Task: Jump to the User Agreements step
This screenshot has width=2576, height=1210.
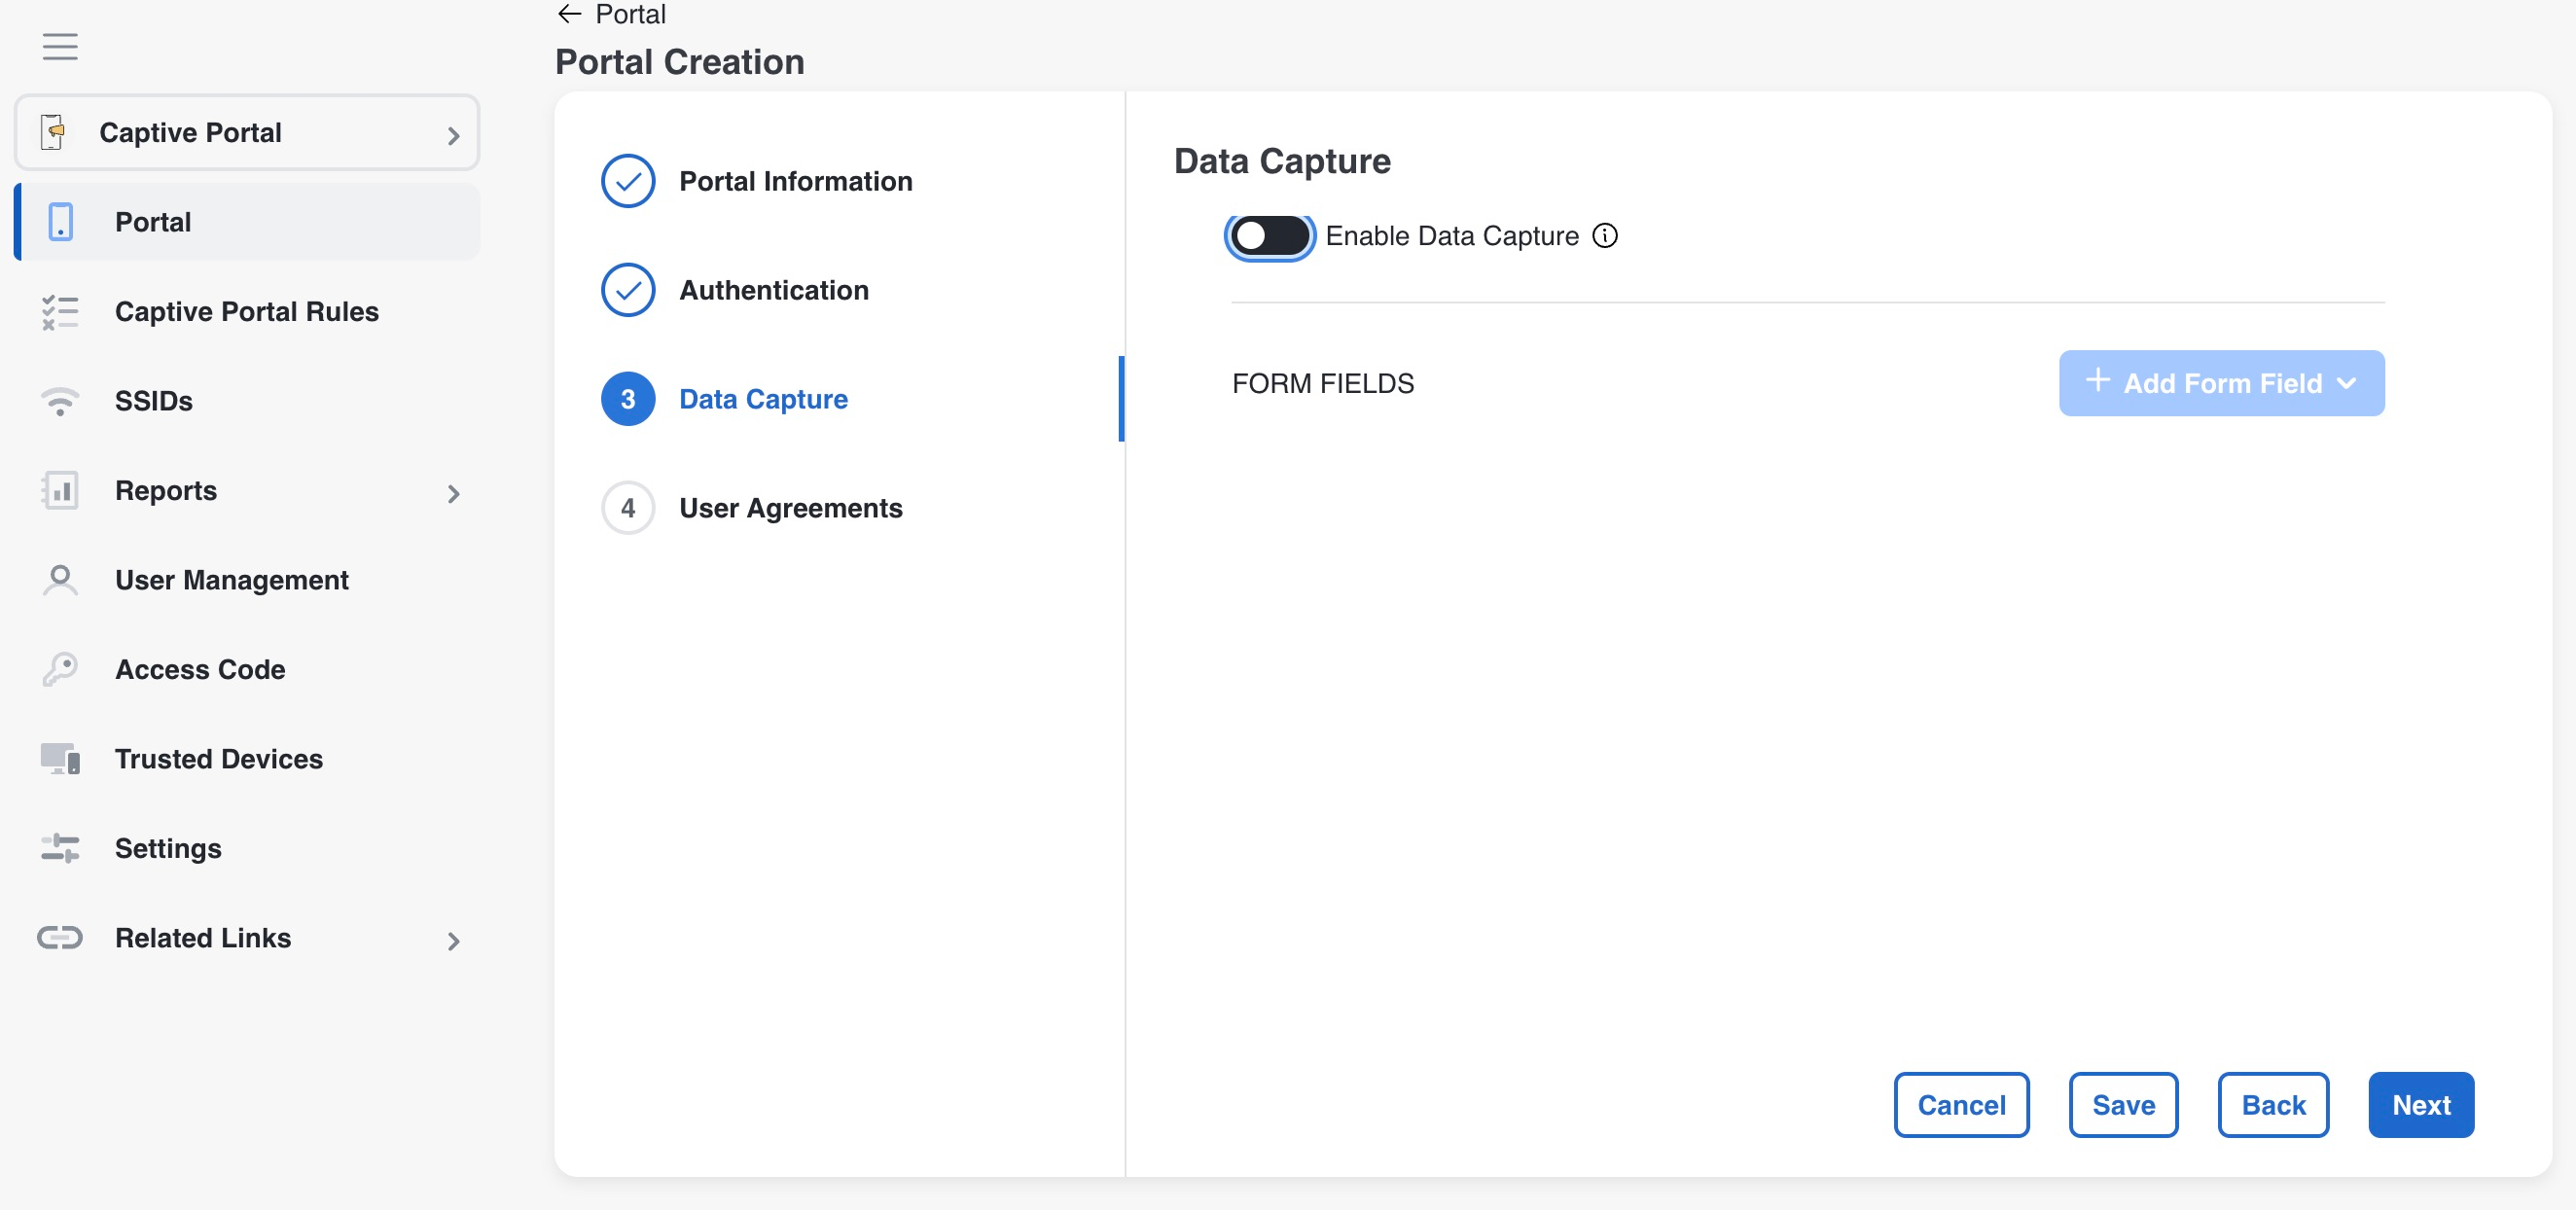Action: [791, 508]
